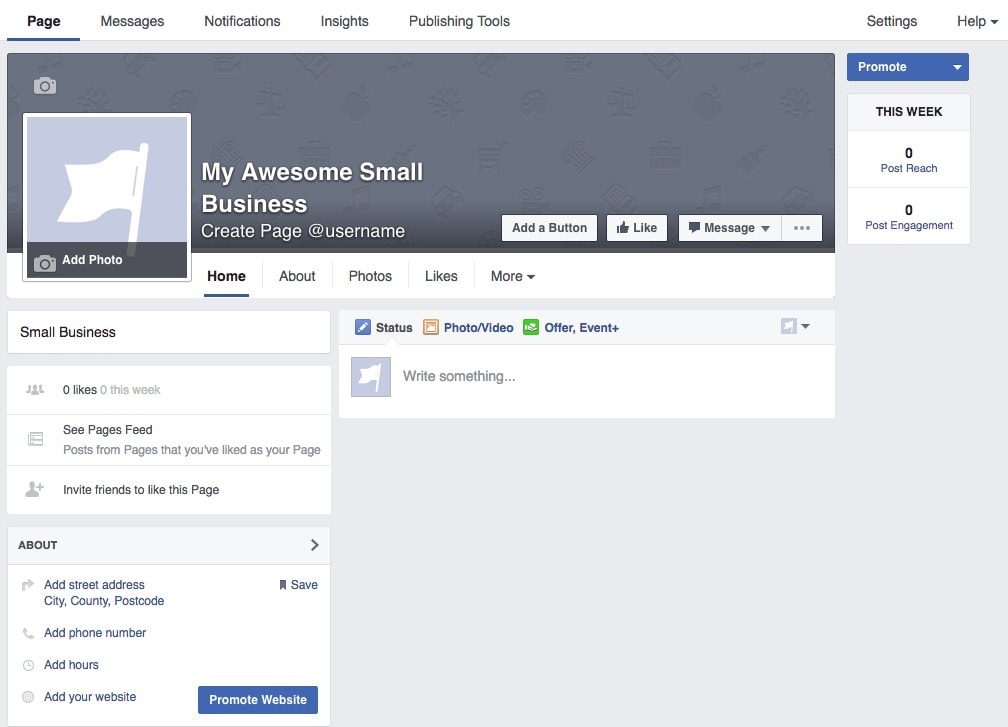Click the THIS WEEK header

pos(908,112)
